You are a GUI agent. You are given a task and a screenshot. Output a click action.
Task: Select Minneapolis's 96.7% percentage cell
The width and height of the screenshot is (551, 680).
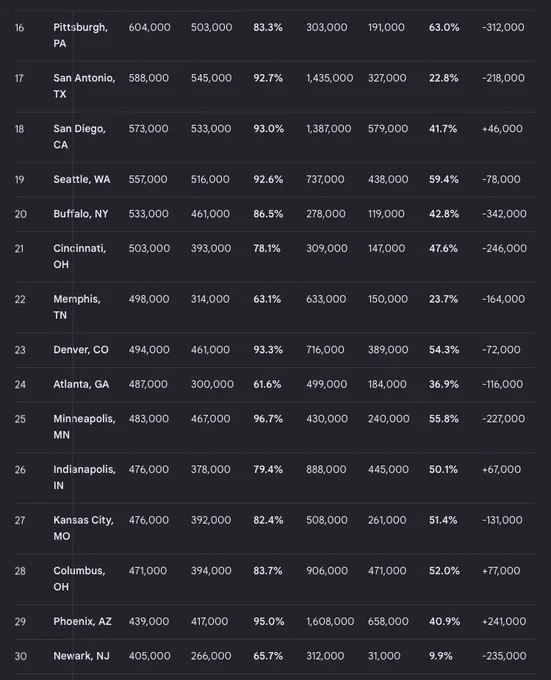tap(268, 419)
